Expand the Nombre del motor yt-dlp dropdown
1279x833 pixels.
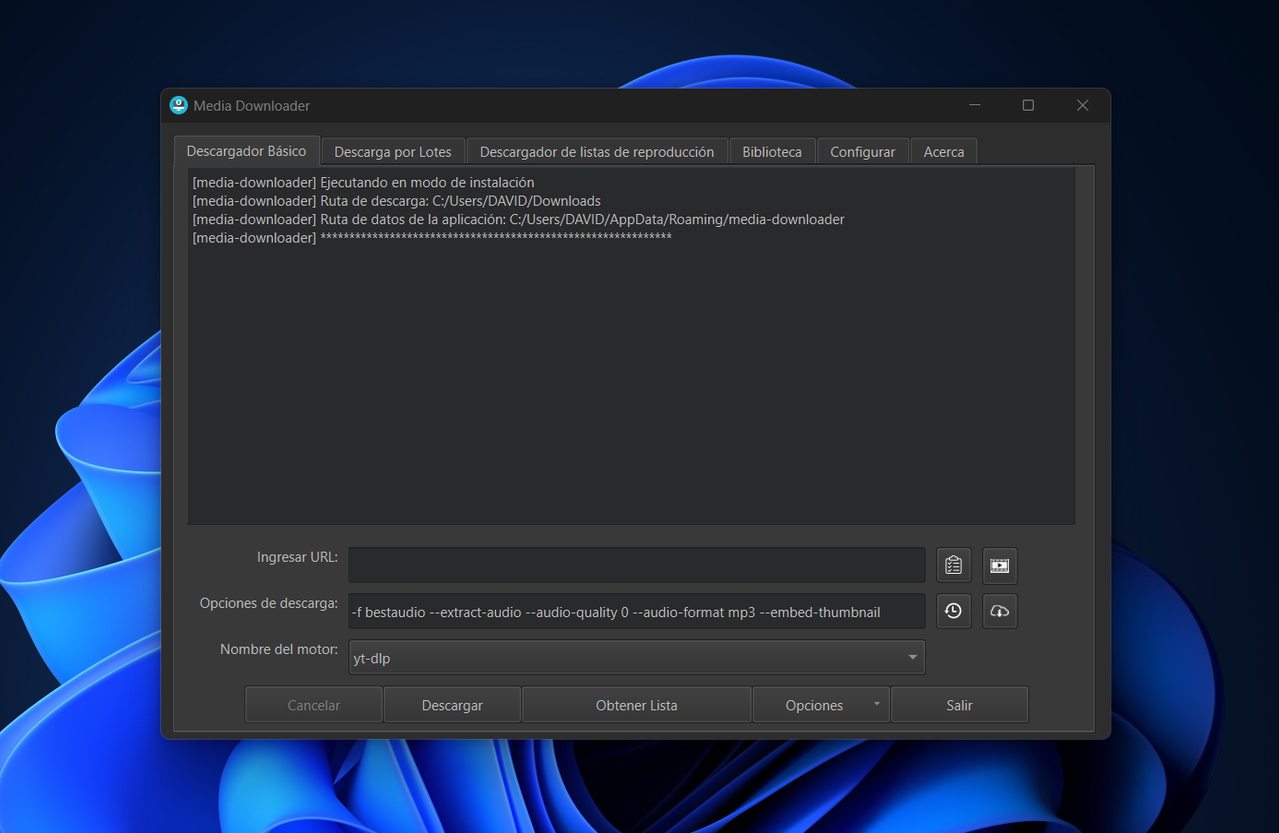pyautogui.click(x=637, y=658)
